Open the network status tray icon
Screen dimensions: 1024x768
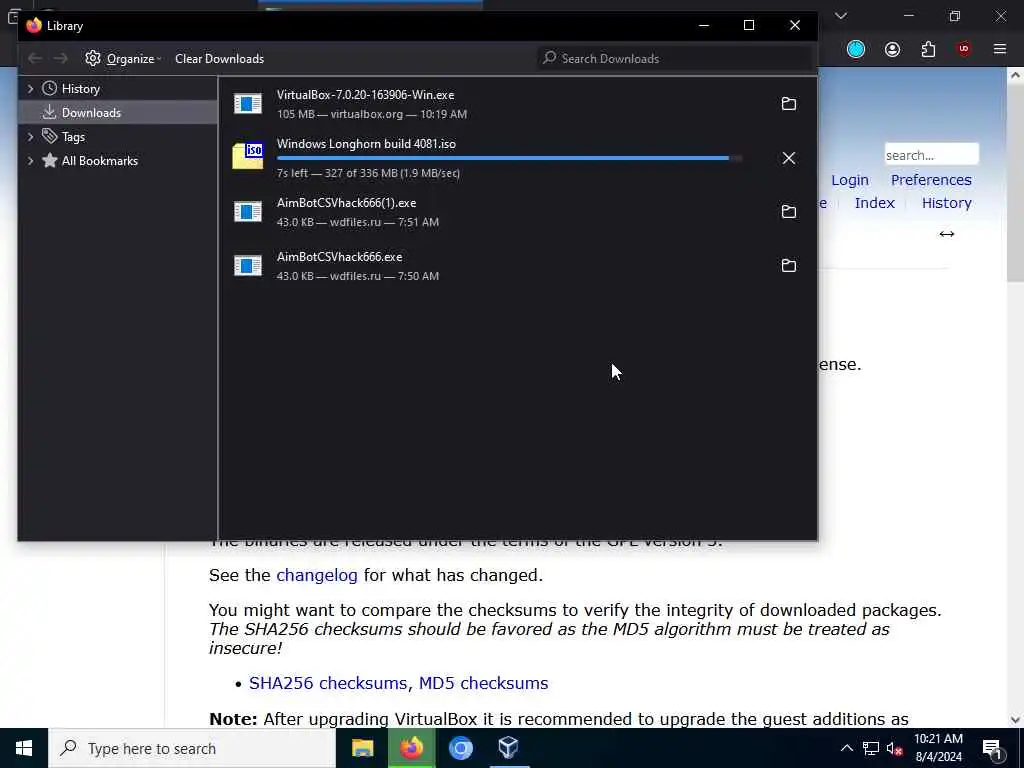click(x=870, y=748)
